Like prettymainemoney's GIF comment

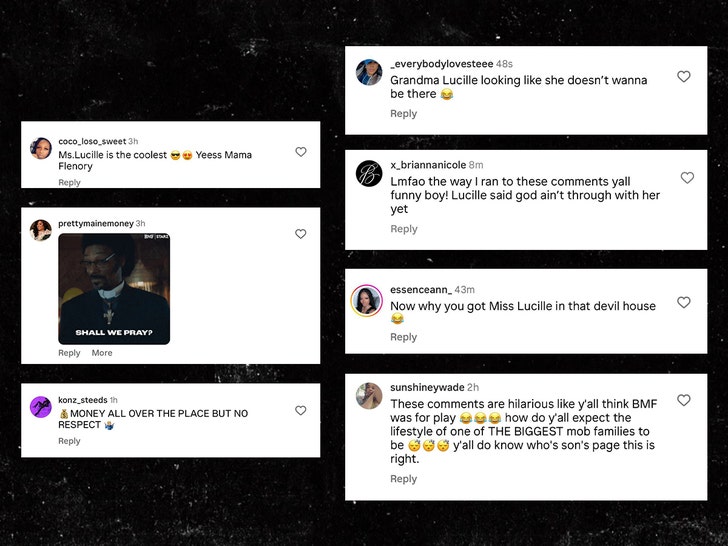click(x=300, y=234)
